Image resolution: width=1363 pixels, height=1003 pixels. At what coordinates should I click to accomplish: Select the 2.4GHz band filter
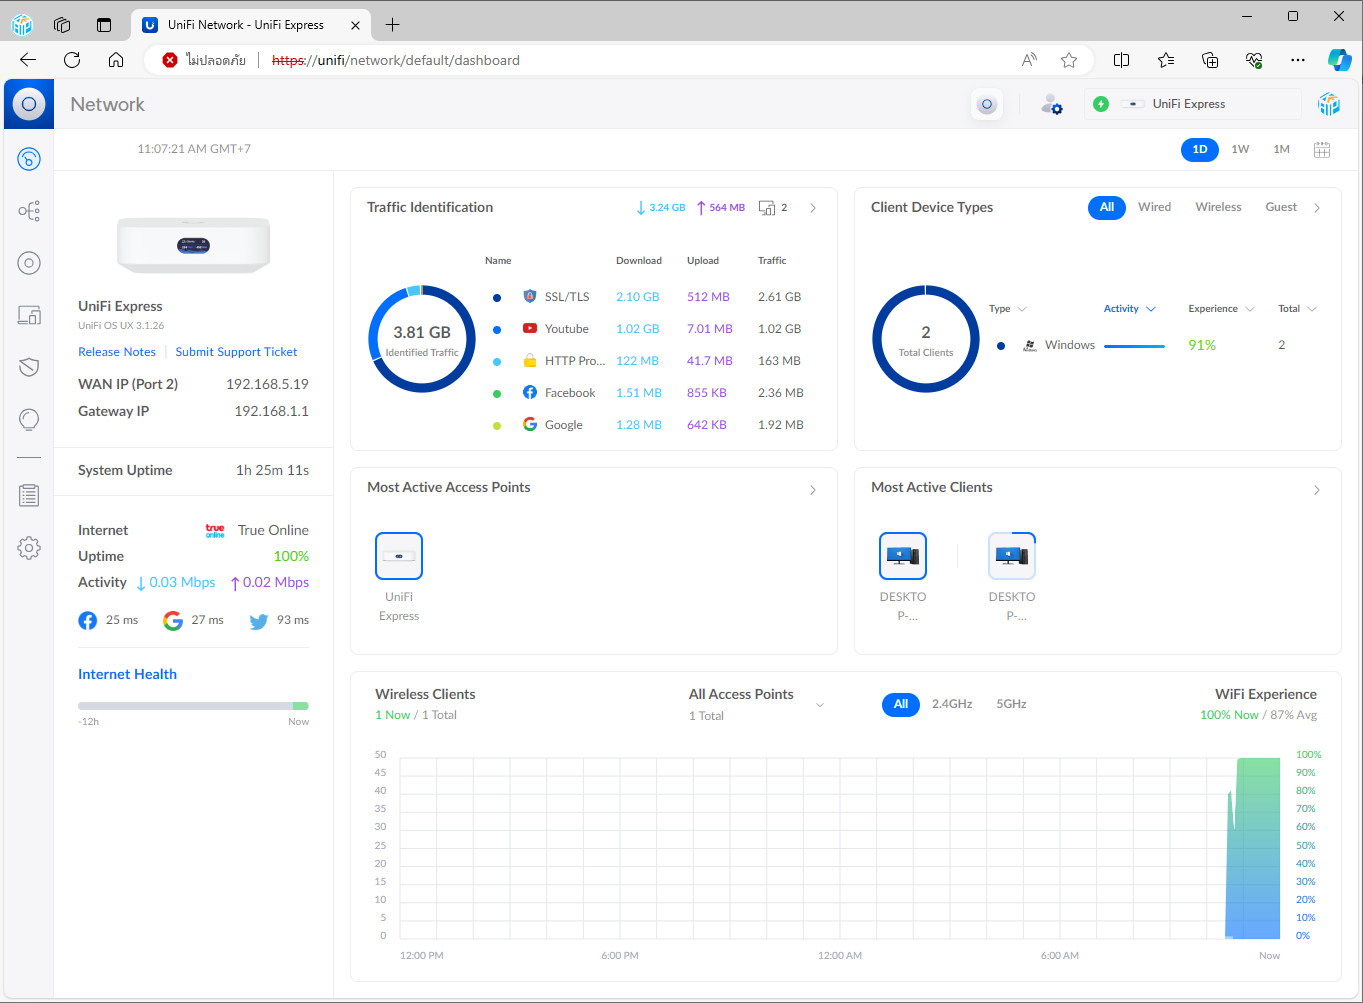click(952, 704)
